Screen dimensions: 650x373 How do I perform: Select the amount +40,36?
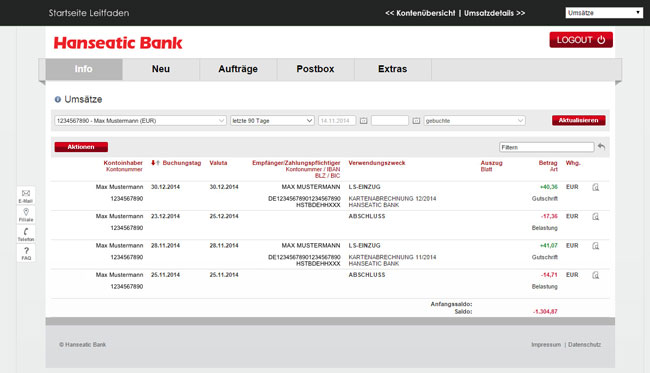coord(548,187)
